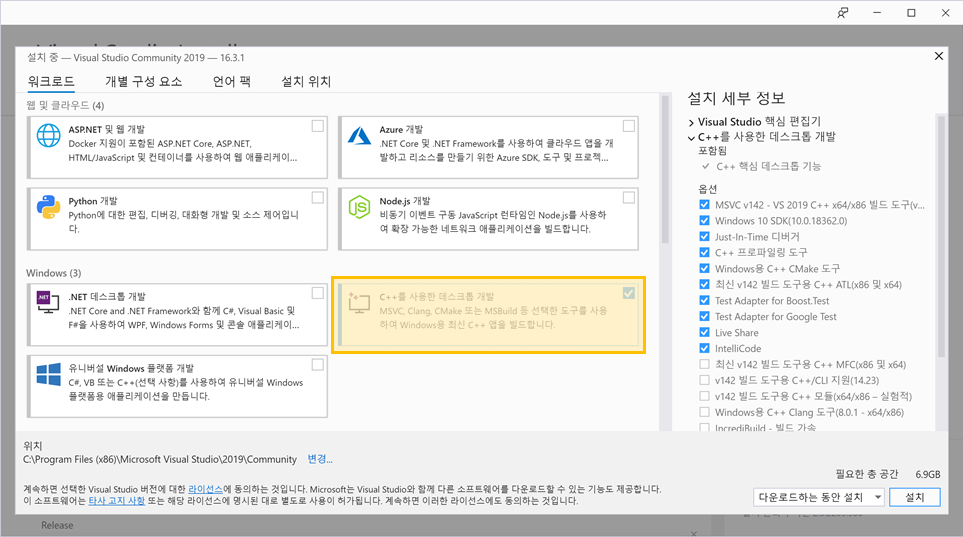The height and width of the screenshot is (537, 963).
Task: Uncheck Windows C++ CMake tools option
Action: [x=704, y=268]
